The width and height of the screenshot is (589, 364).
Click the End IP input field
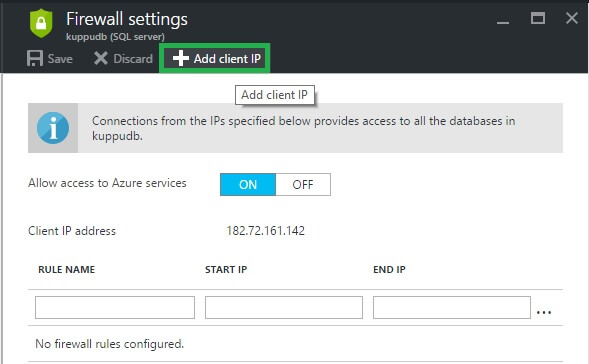pyautogui.click(x=452, y=307)
